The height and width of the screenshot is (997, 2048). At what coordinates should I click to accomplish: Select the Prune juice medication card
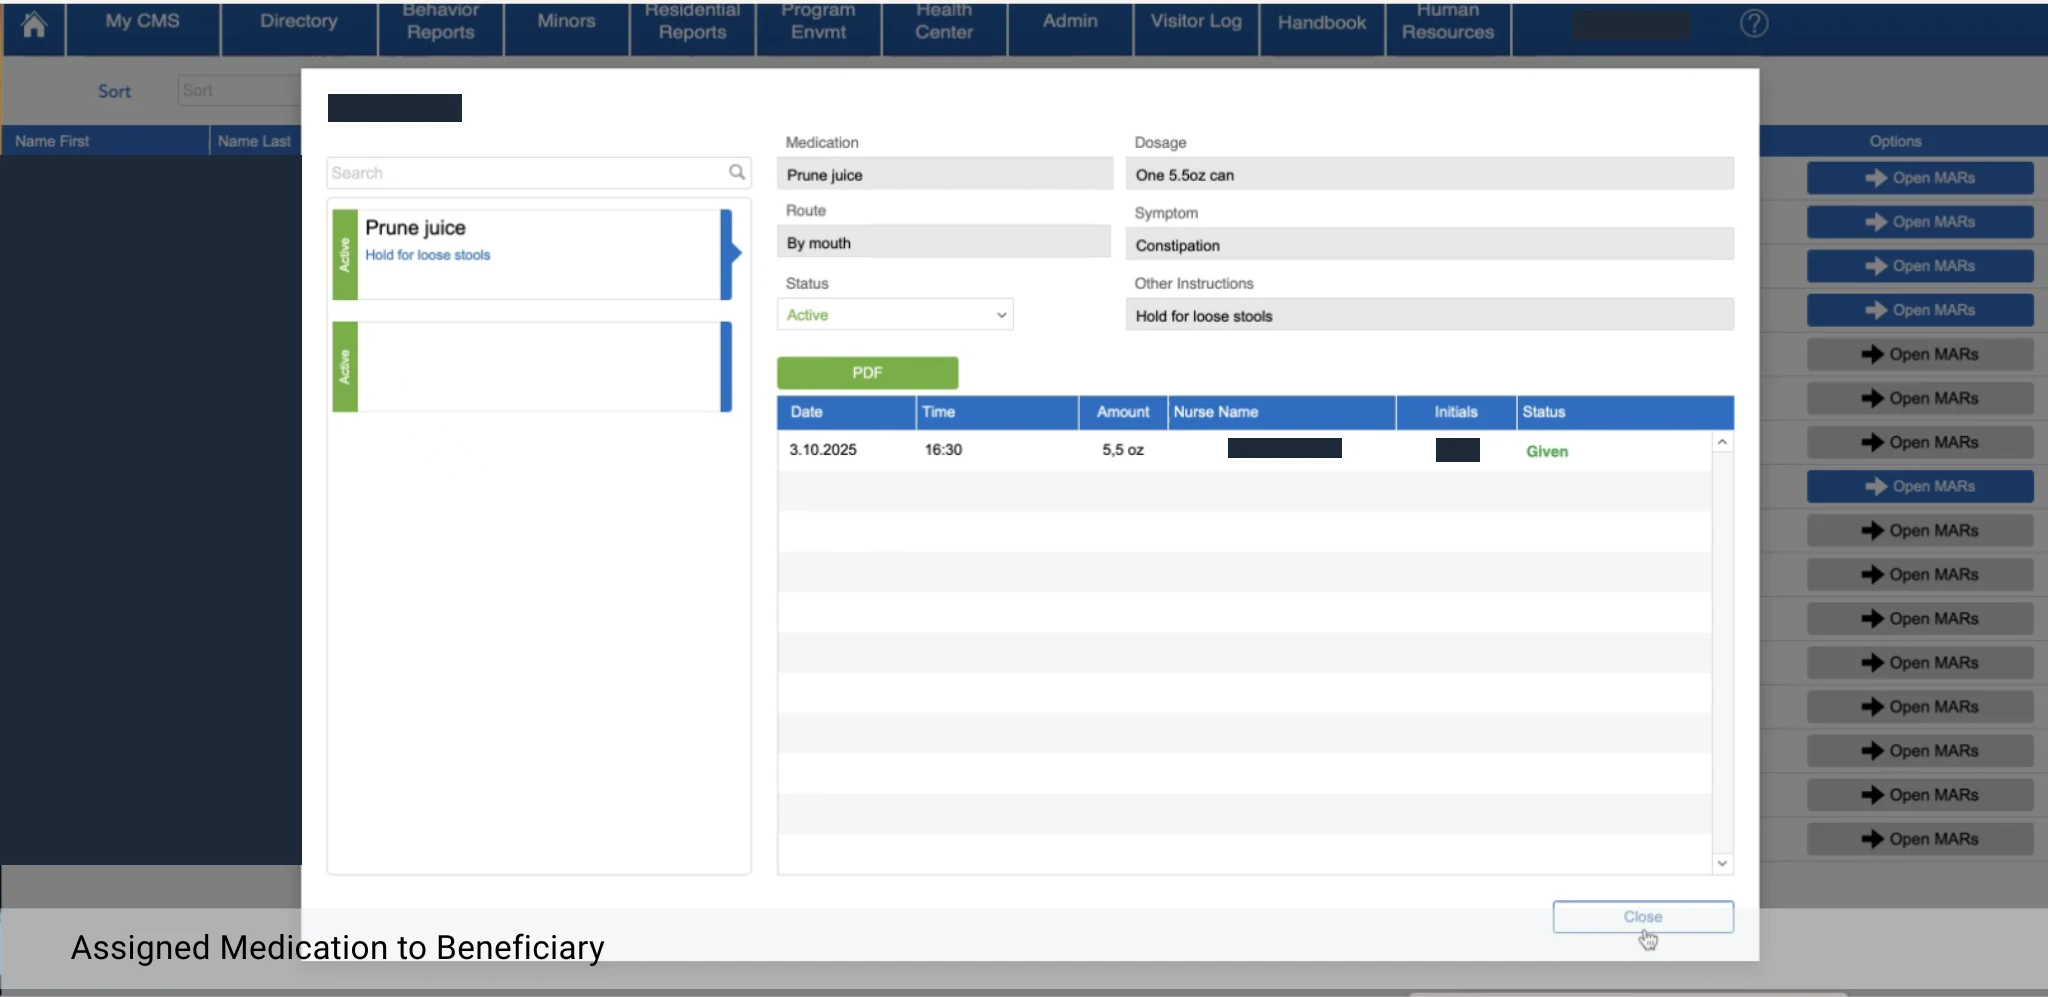click(532, 255)
